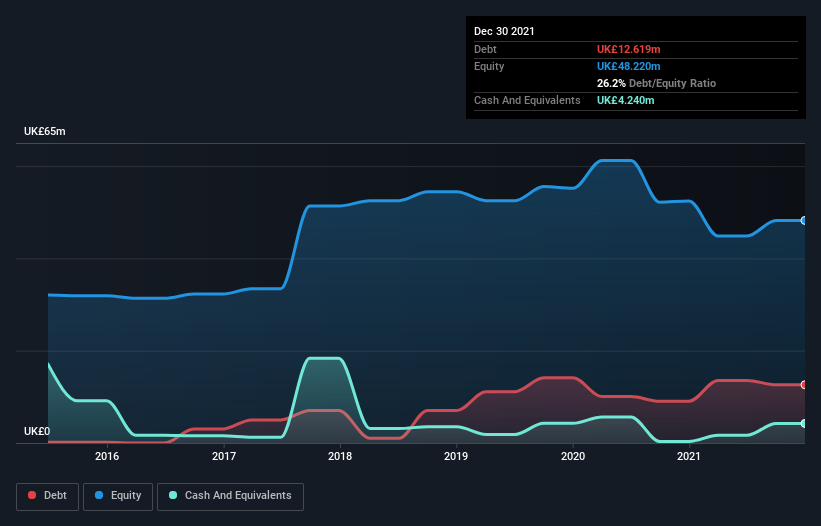This screenshot has width=821, height=526.
Task: Select the Equity endpoint marker on chart
Action: coord(804,221)
